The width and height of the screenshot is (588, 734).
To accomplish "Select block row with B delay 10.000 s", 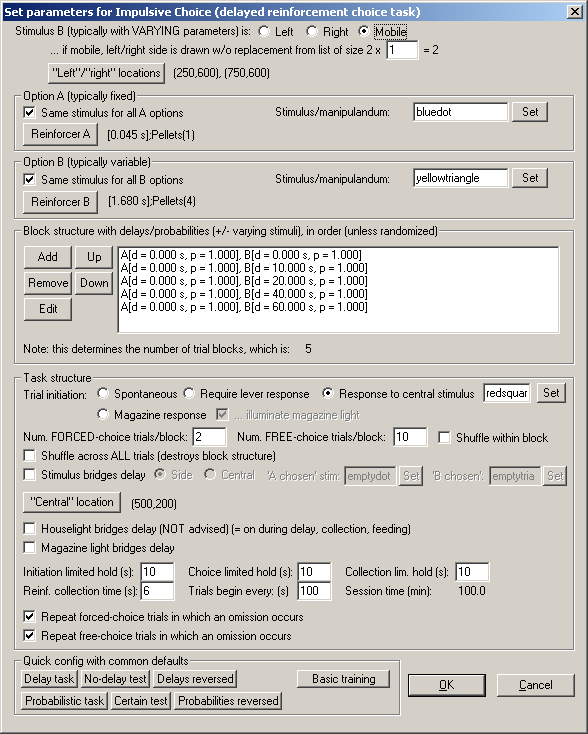I will coord(338,268).
